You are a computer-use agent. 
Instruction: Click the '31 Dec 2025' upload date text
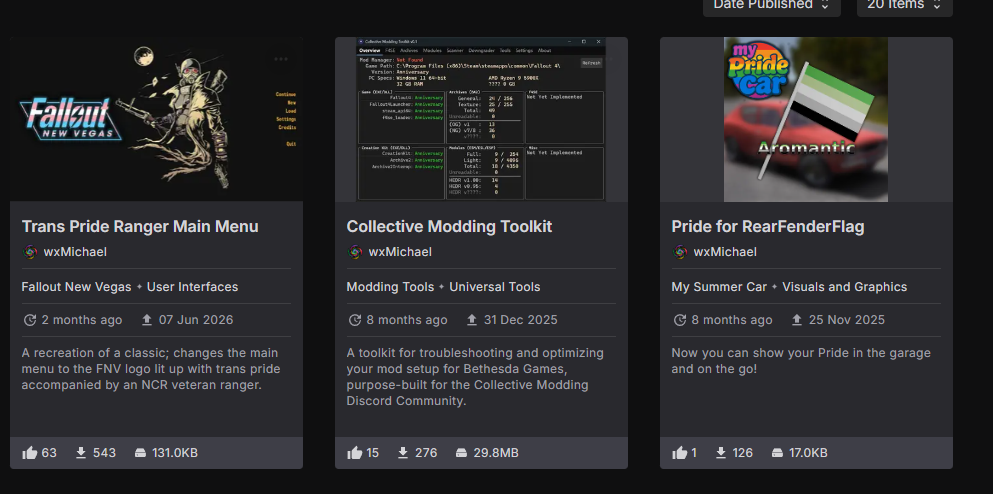521,320
